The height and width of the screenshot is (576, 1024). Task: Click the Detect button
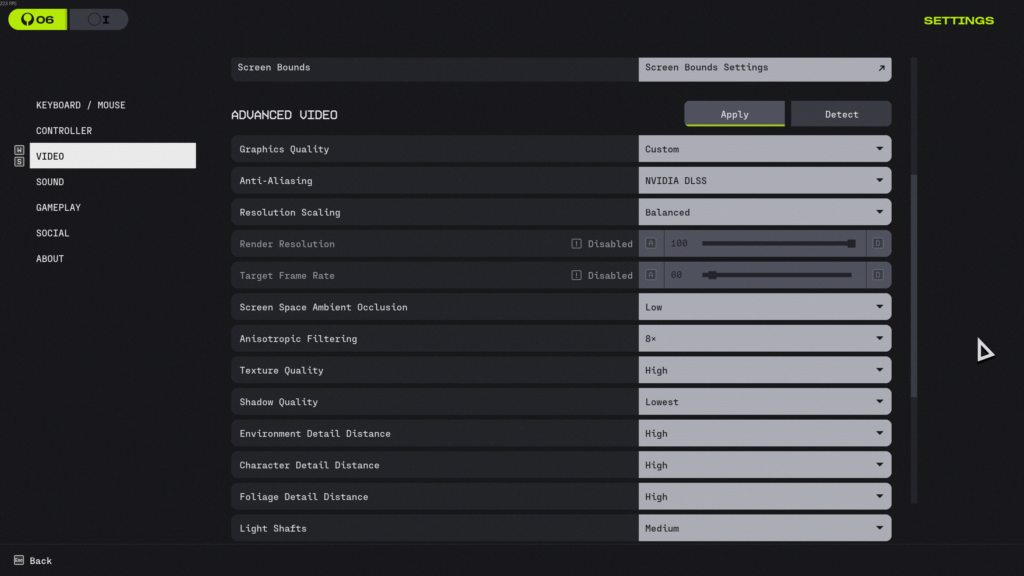(841, 114)
